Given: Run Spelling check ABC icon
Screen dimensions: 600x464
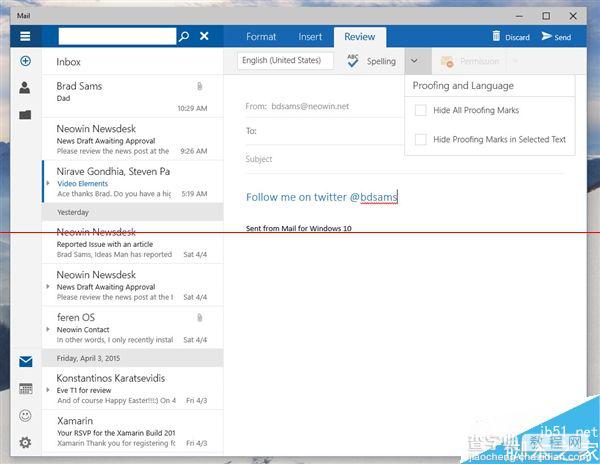Looking at the screenshot, I should [x=352, y=61].
